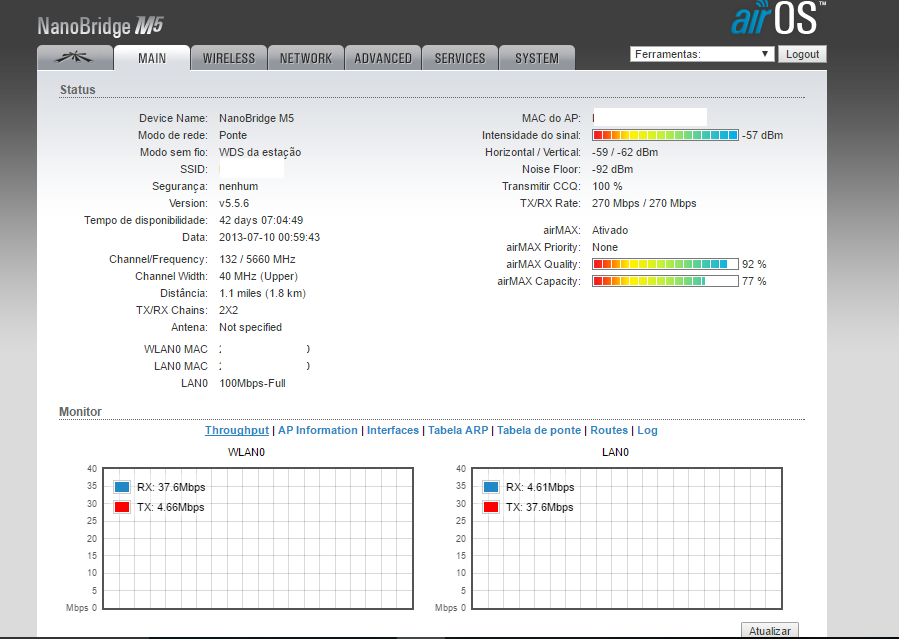Screen dimensions: 899x639
Task: Click airMAX Capacity value '77 %'
Action: (x=754, y=281)
